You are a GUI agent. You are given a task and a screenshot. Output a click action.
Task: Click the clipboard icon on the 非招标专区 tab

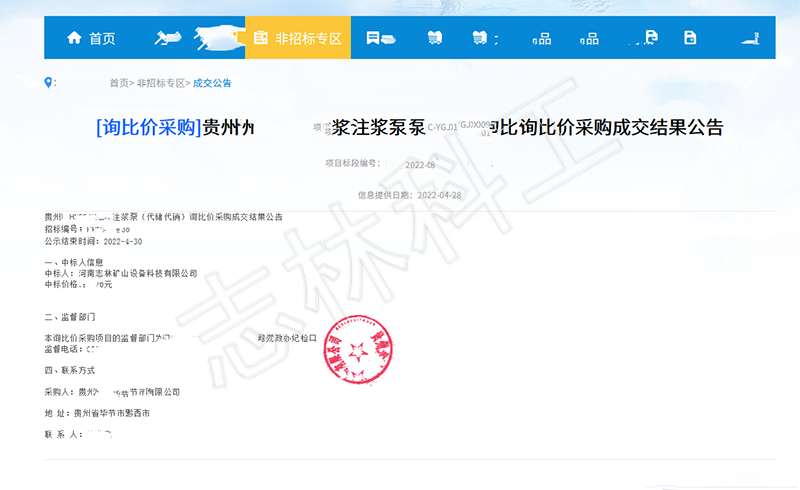pyautogui.click(x=261, y=38)
